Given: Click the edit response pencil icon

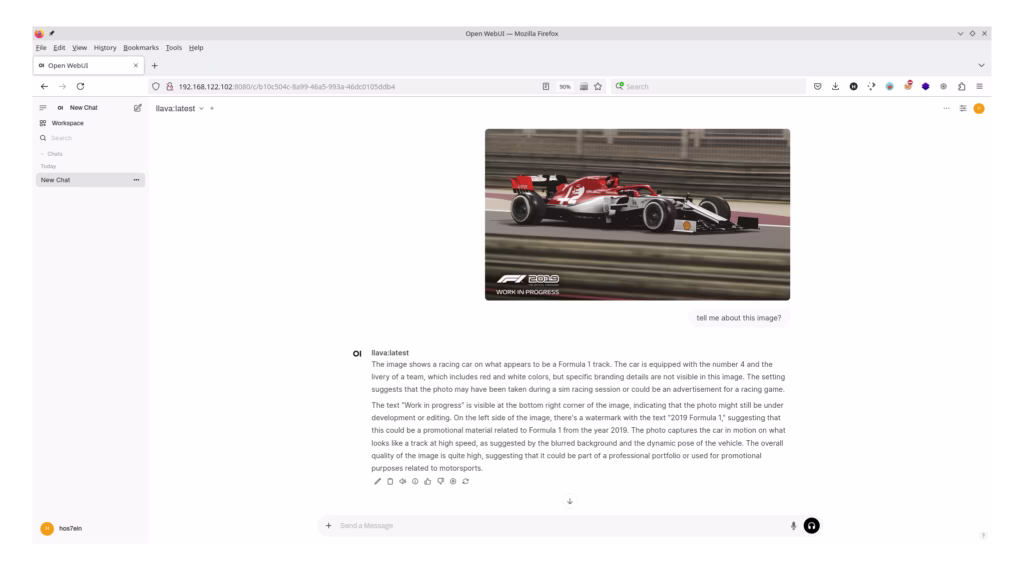Looking at the screenshot, I should click(377, 481).
